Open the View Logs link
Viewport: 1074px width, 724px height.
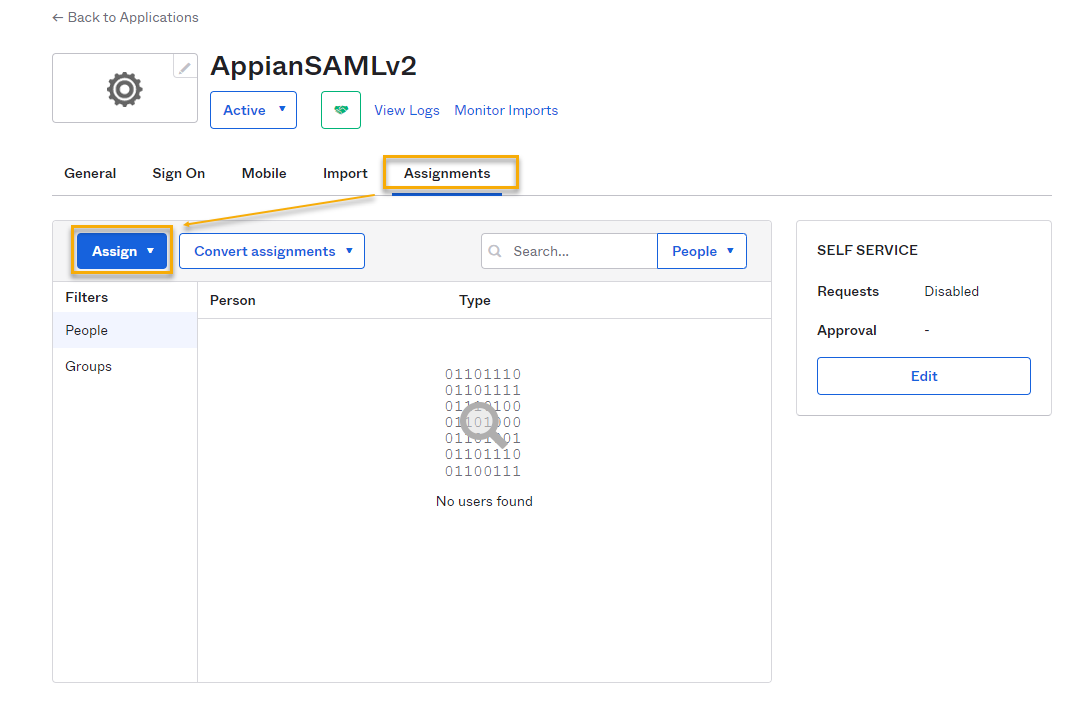pyautogui.click(x=407, y=110)
